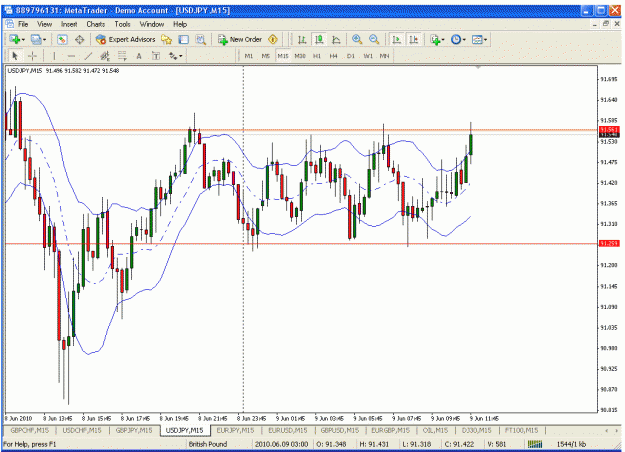Switch timeframe to M30

(300, 56)
